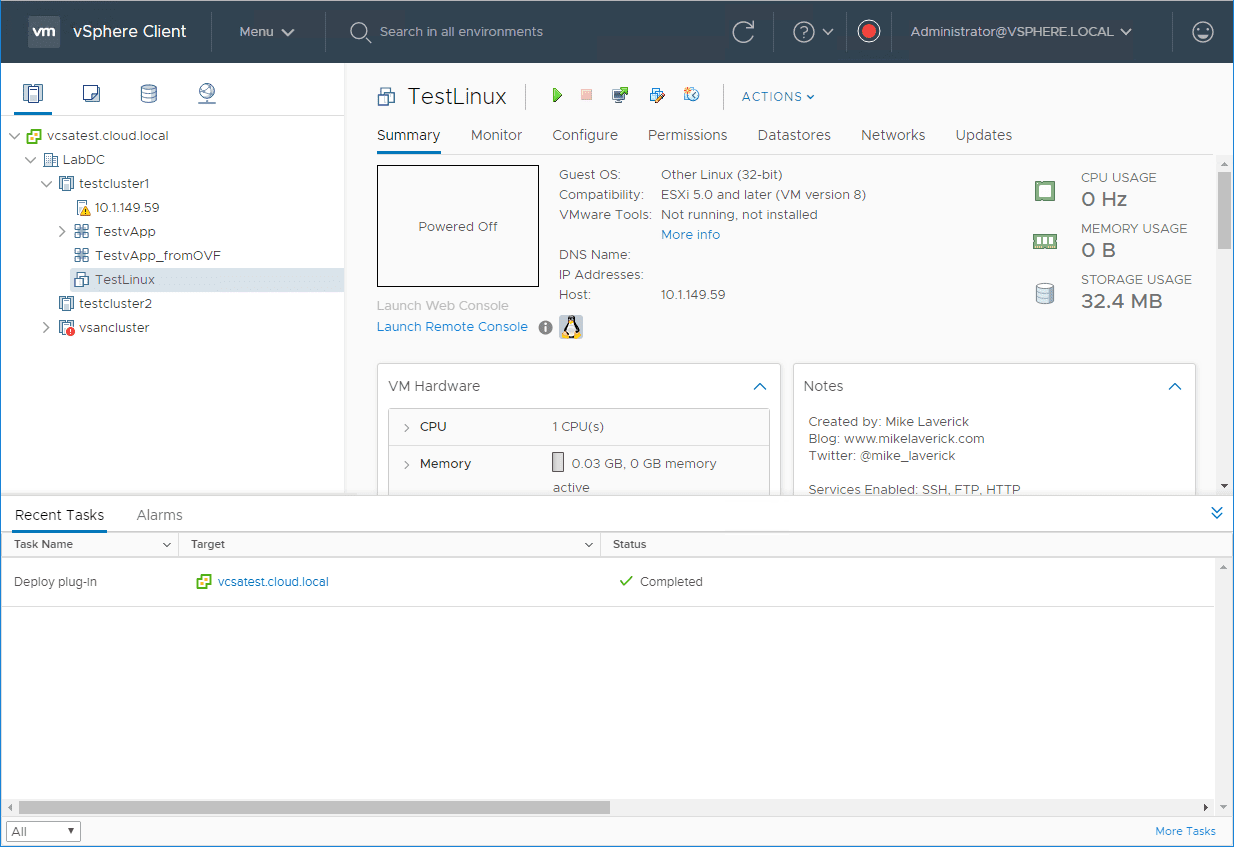The image size is (1234, 847).
Task: Expand TestvApp in the inventory tree
Action: [62, 231]
